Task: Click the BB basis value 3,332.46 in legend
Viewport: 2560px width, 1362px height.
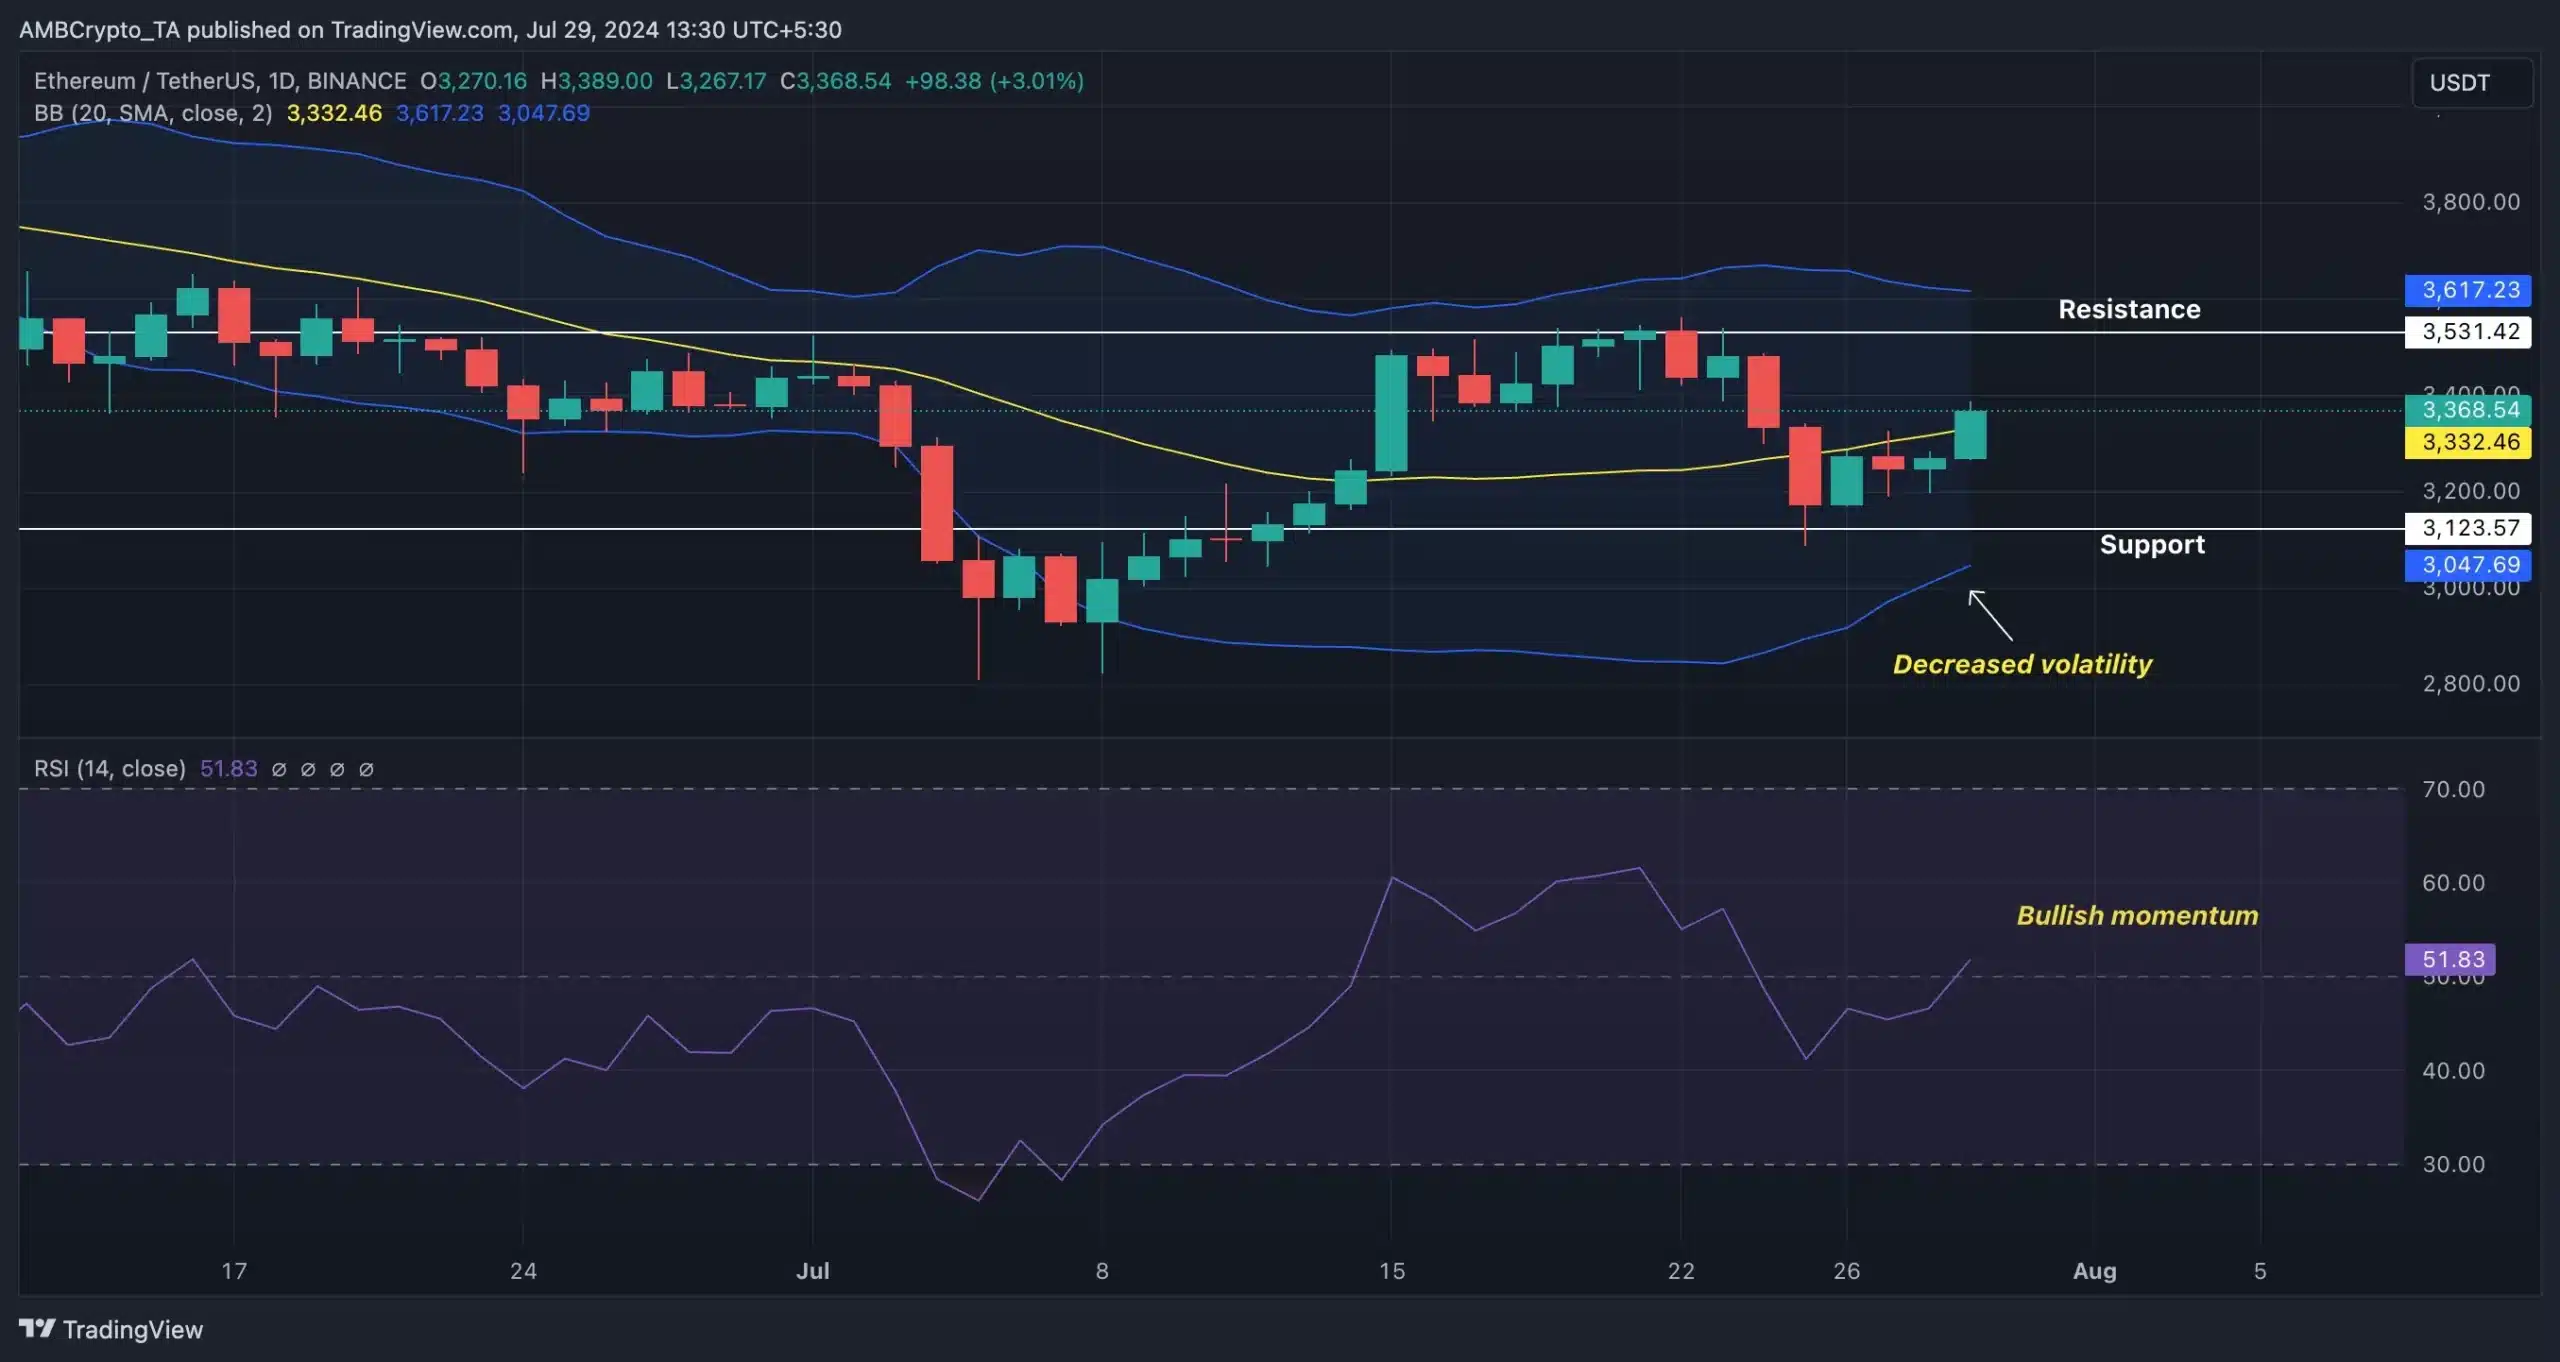Action: point(334,113)
